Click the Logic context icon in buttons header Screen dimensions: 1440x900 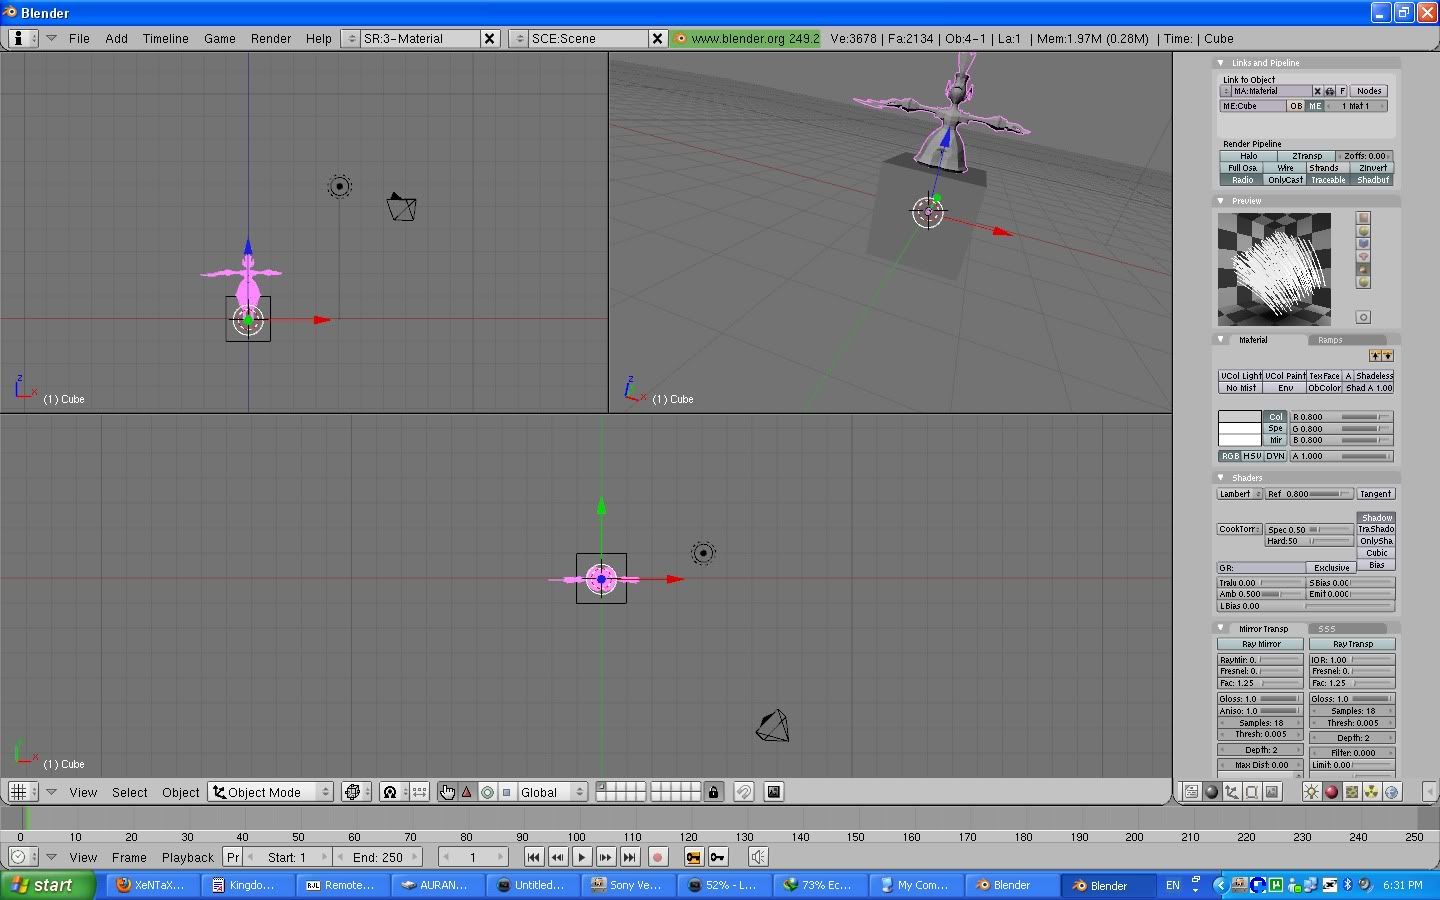point(1192,792)
